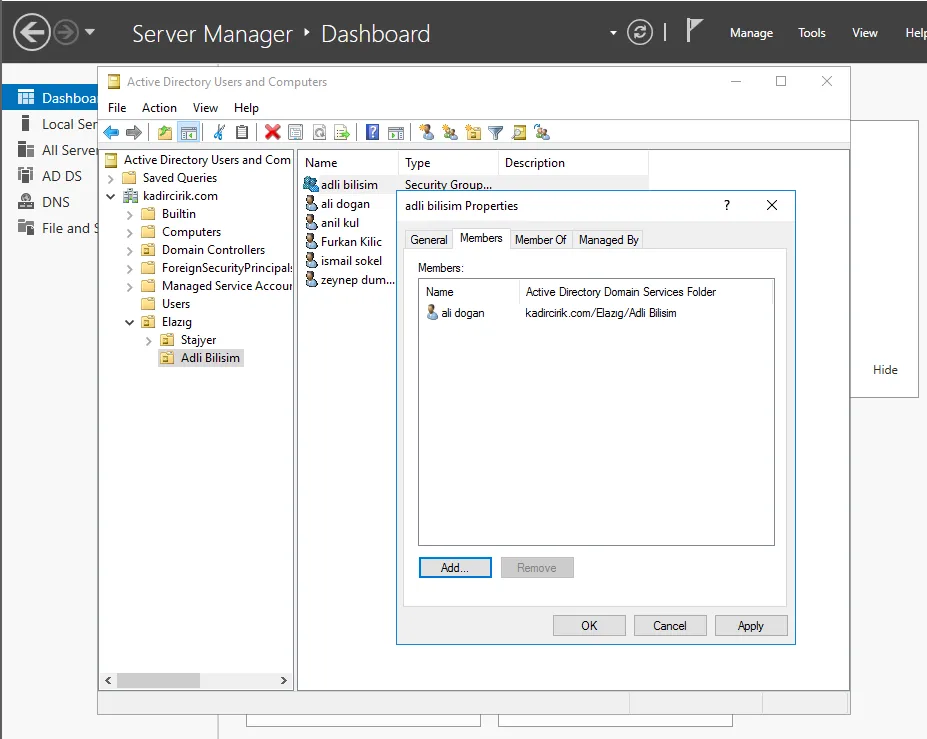The image size is (927, 739).
Task: Click the Export List icon
Action: tap(342, 132)
